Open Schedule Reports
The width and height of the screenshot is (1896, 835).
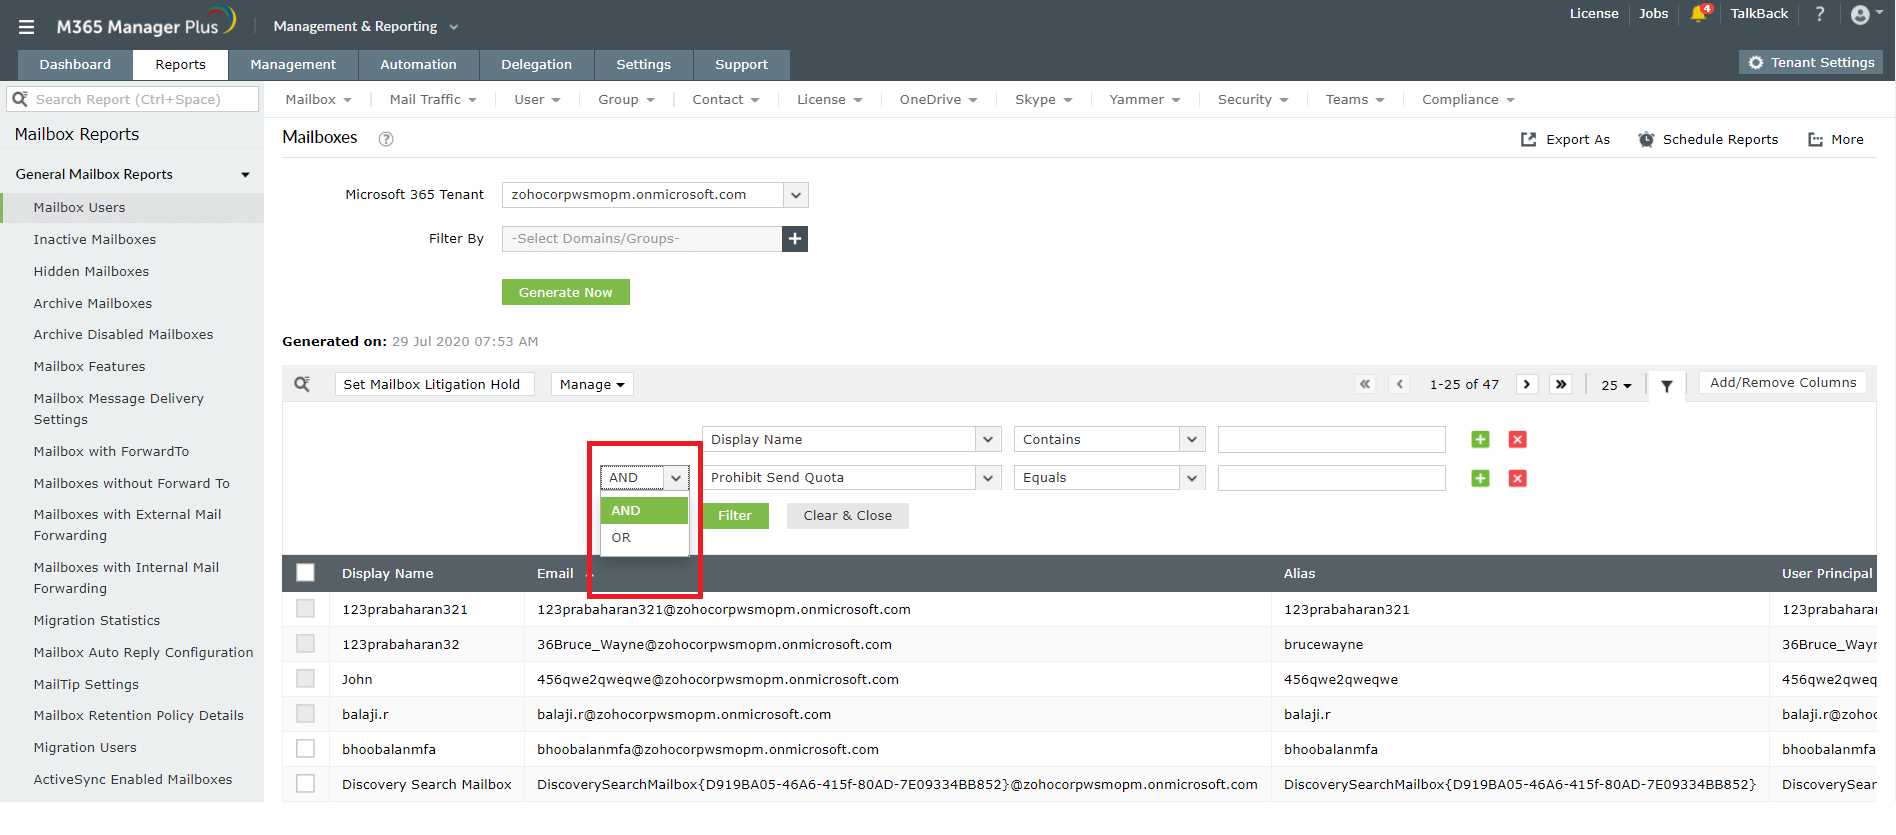(x=1708, y=140)
